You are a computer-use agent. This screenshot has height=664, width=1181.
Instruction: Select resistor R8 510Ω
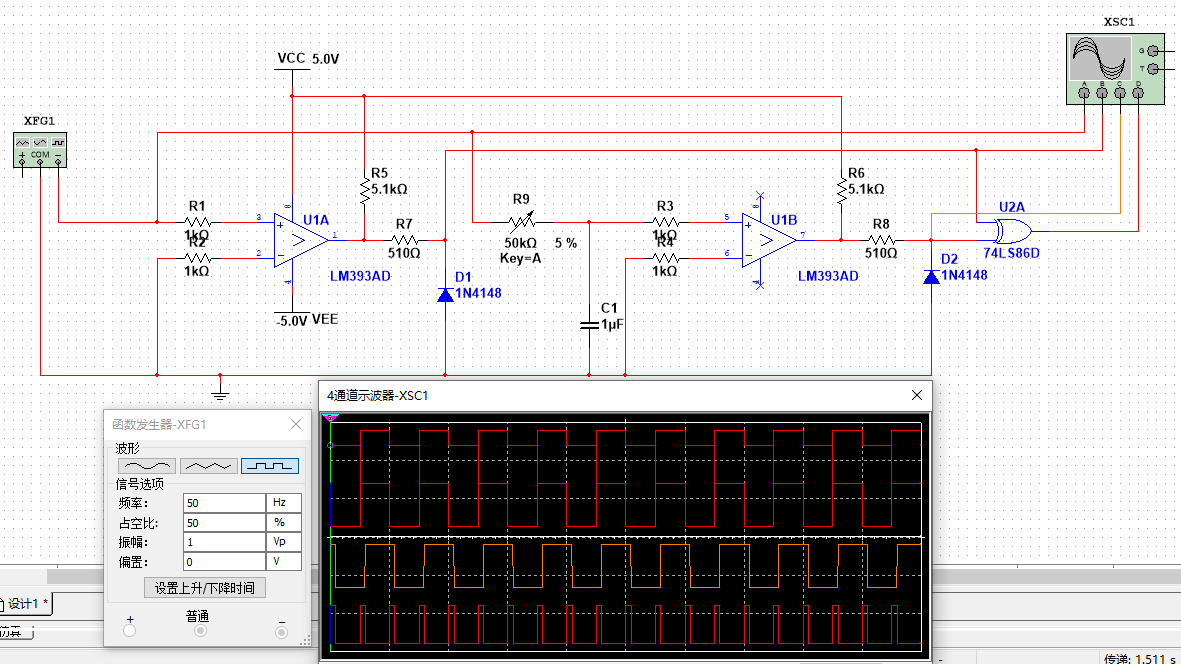pos(881,240)
